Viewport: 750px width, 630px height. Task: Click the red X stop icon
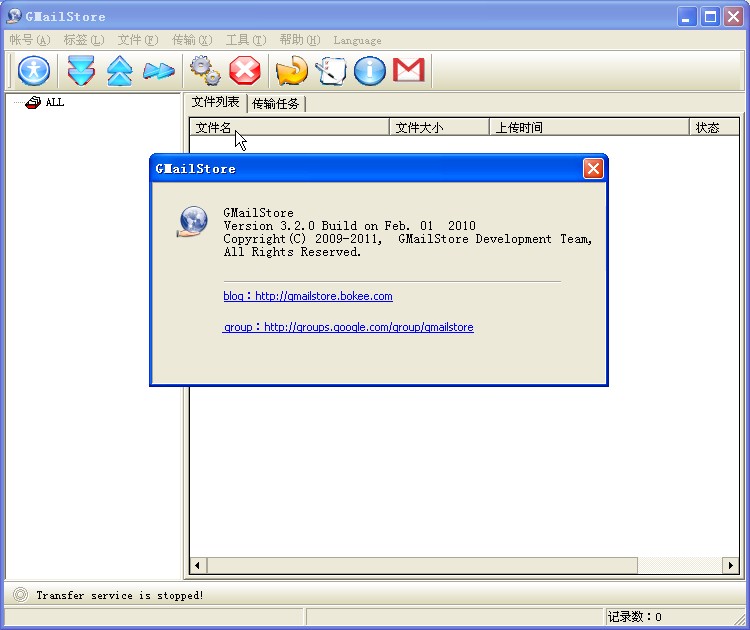pos(244,70)
